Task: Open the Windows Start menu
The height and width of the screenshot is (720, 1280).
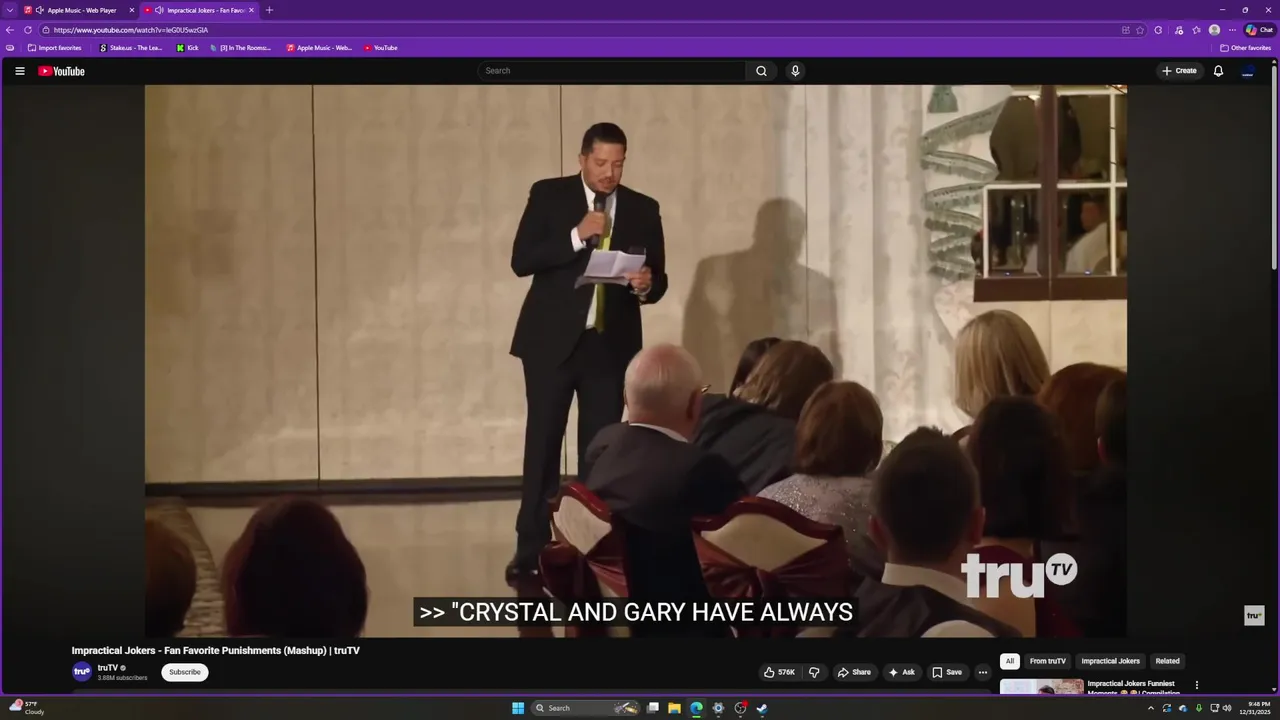Action: coord(518,708)
